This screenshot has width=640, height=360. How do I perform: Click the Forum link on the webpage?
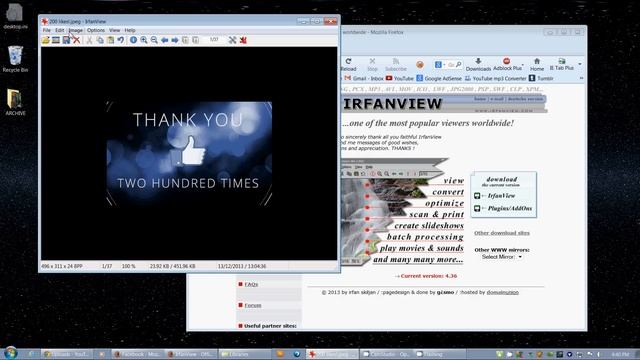pyautogui.click(x=253, y=305)
